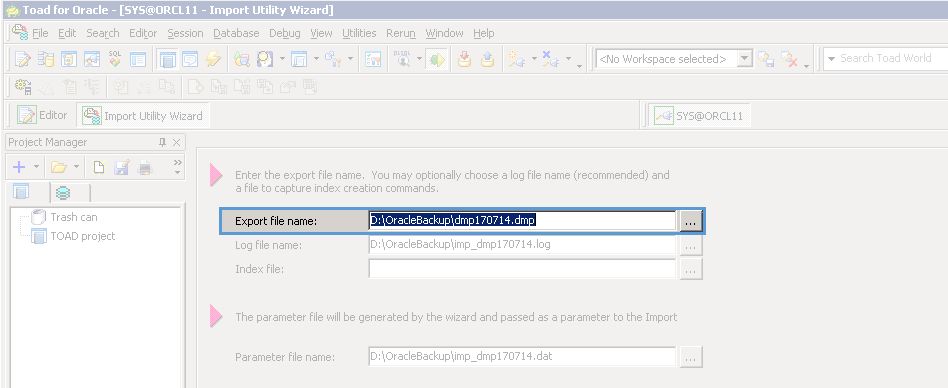Click the Delete Workspace icon with red X
The image size is (948, 388).
[x=789, y=59]
